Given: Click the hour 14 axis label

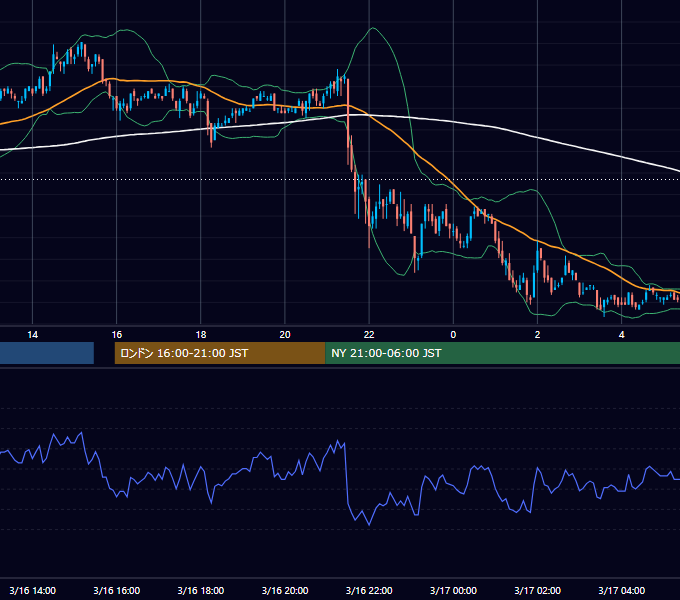Looking at the screenshot, I should pyautogui.click(x=33, y=335).
